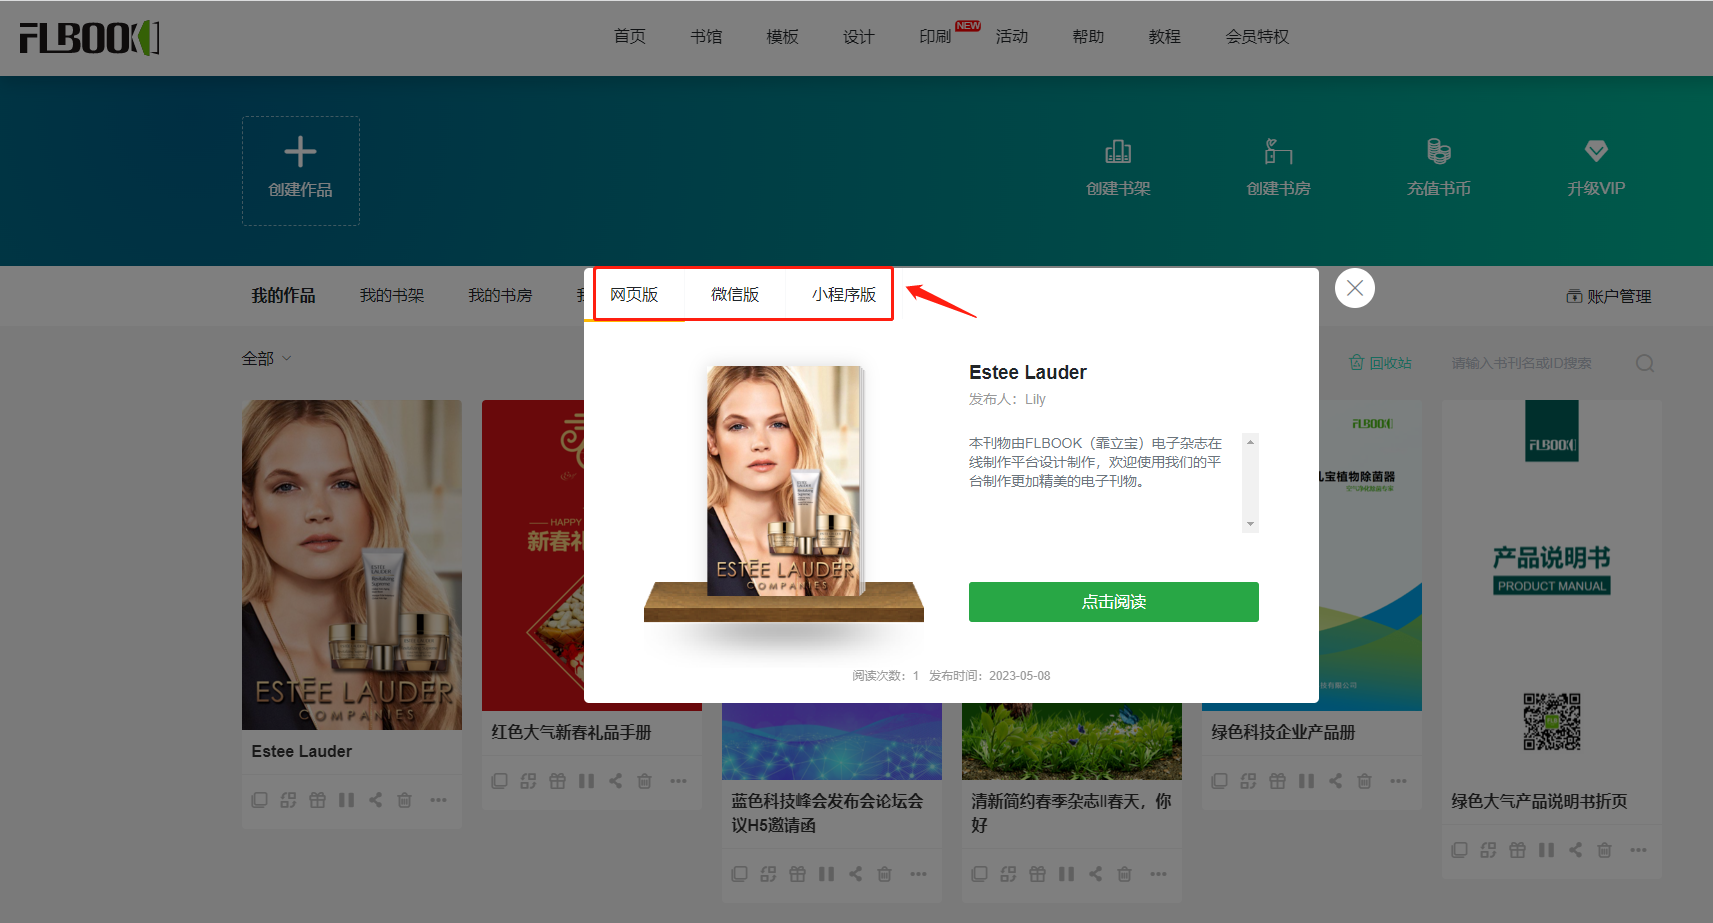Select the 我的书架 tab
Viewport: 1713px width, 923px height.
coord(392,296)
